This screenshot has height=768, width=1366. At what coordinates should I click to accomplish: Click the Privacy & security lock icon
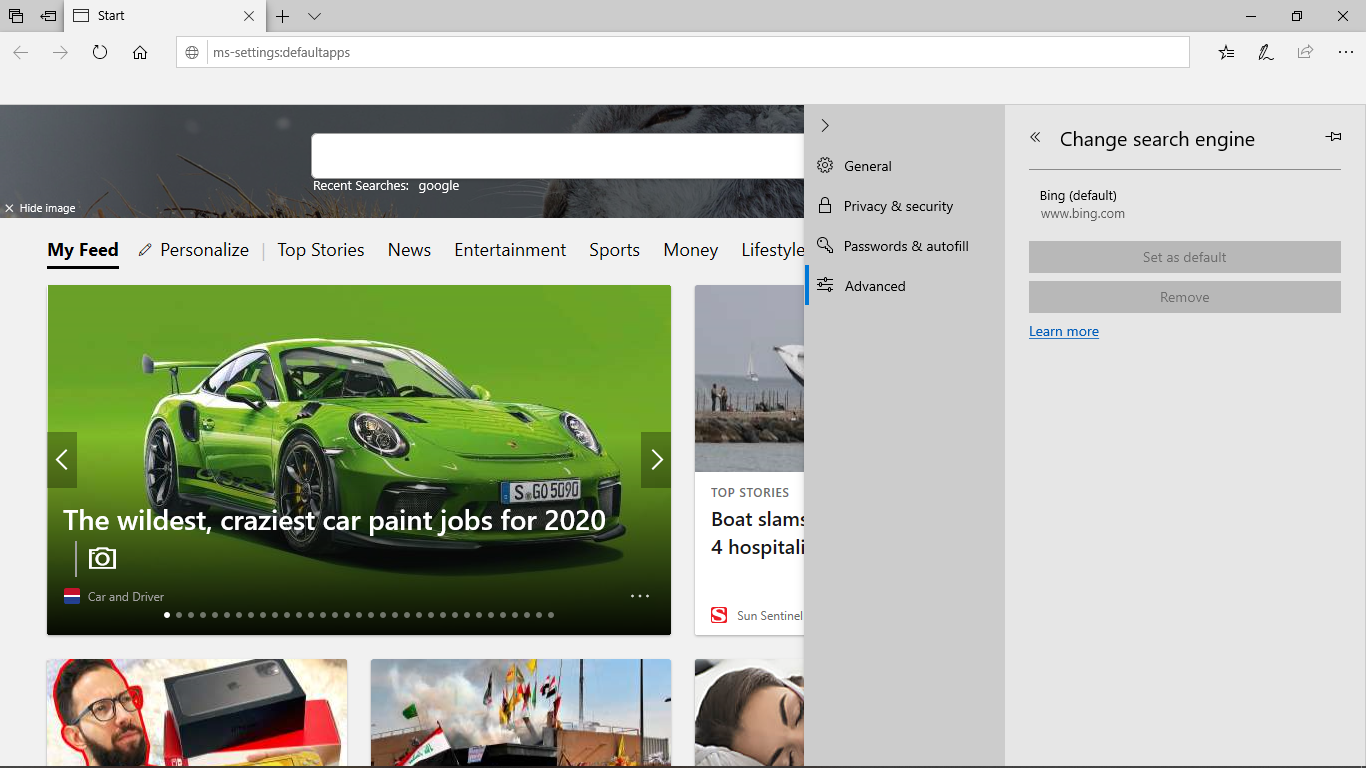pyautogui.click(x=825, y=205)
